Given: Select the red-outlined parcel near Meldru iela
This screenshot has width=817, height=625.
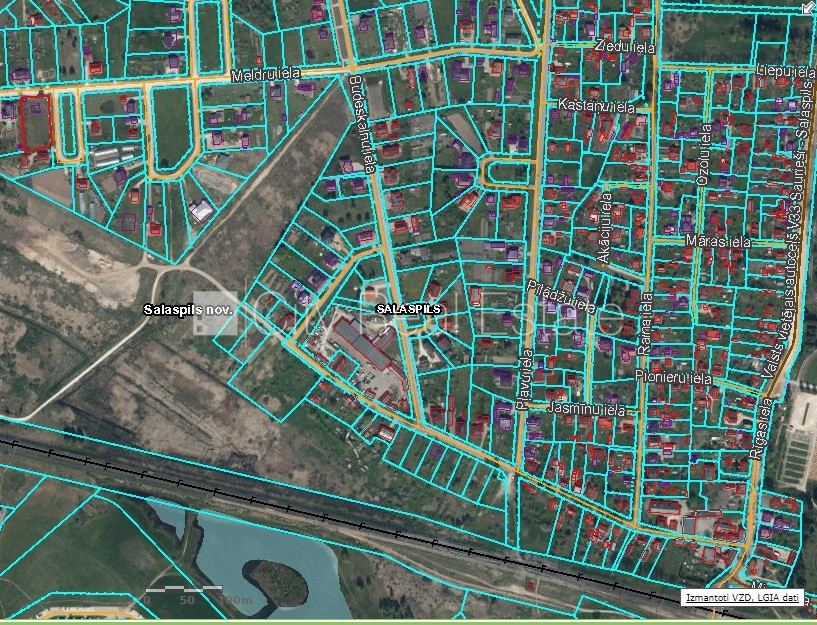Looking at the screenshot, I should [36, 122].
